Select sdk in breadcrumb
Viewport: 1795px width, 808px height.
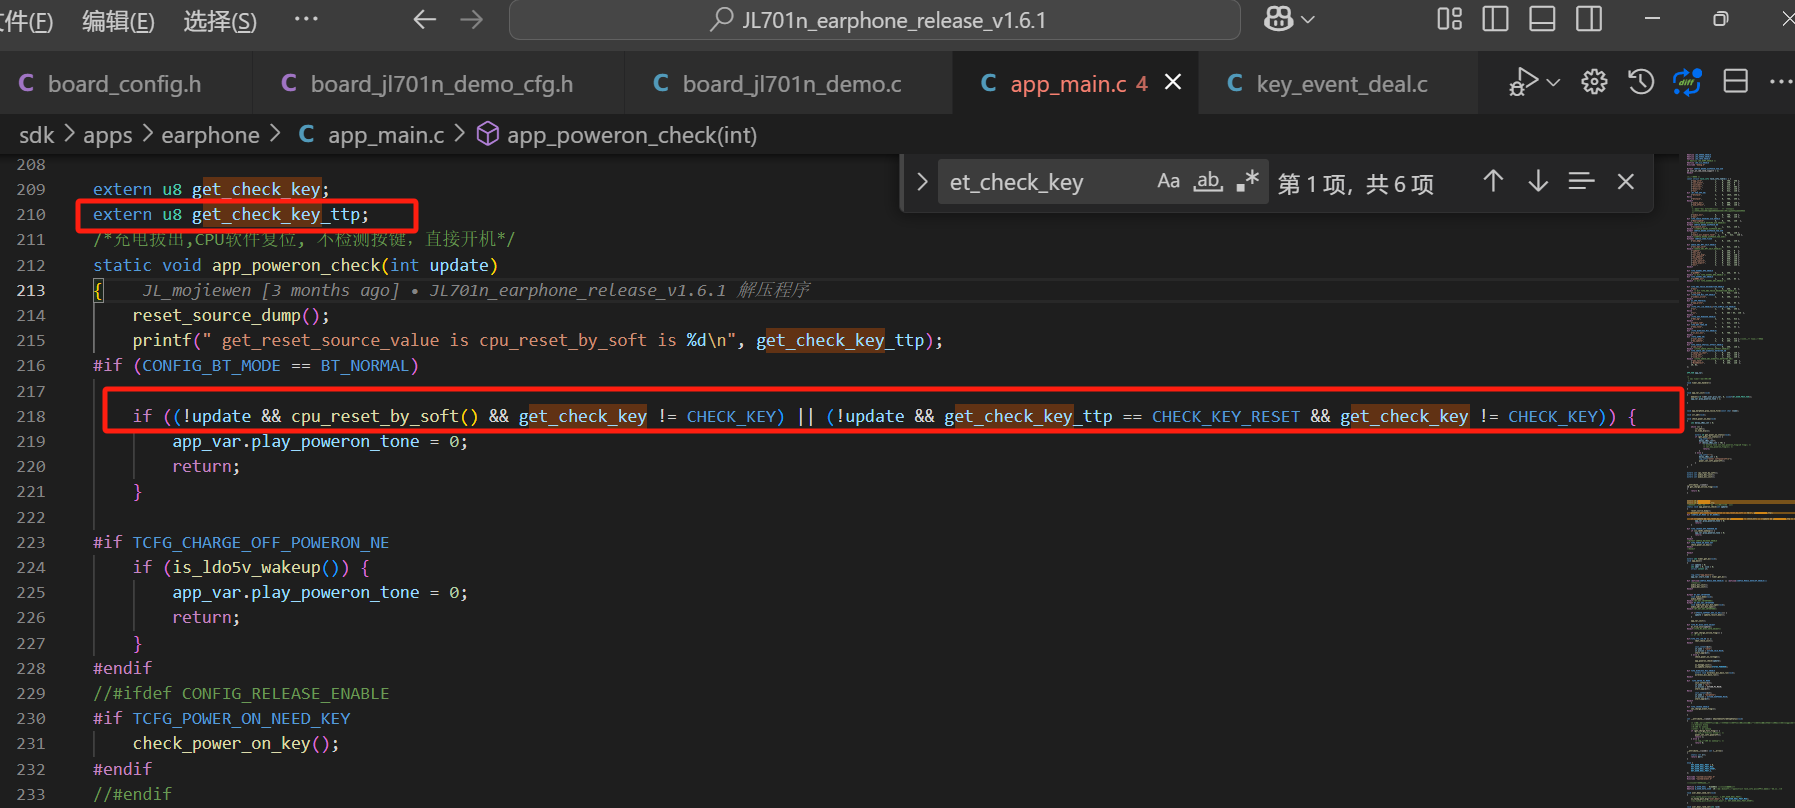tap(37, 135)
